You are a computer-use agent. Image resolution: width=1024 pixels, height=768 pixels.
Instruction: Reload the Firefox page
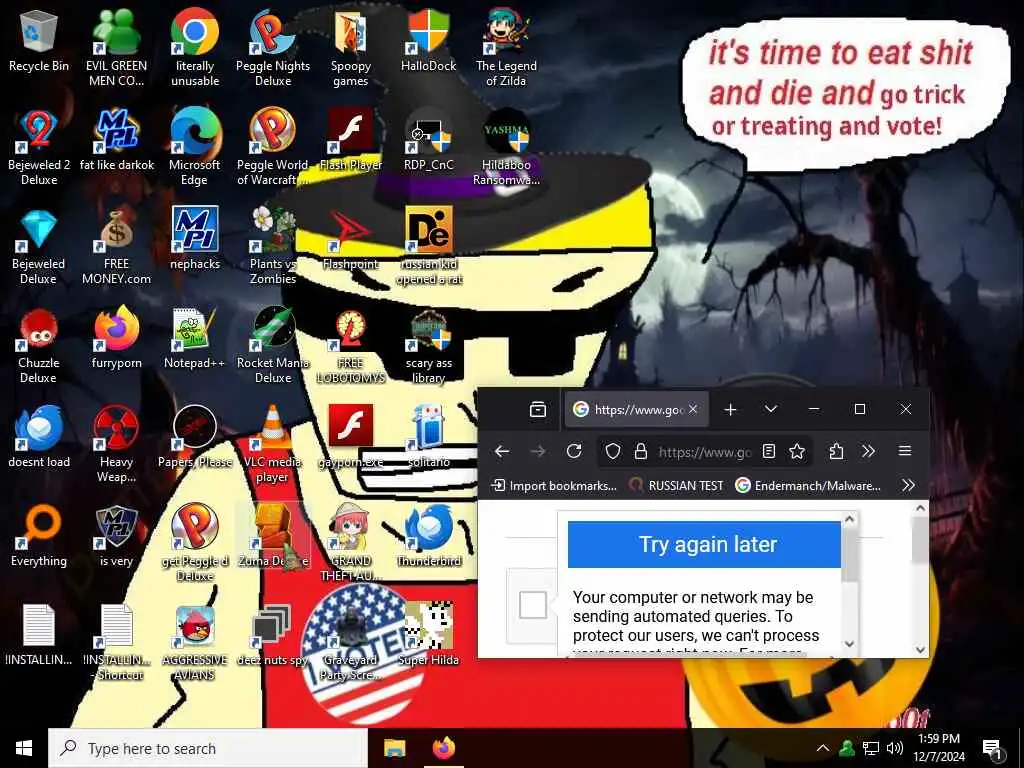pyautogui.click(x=573, y=451)
